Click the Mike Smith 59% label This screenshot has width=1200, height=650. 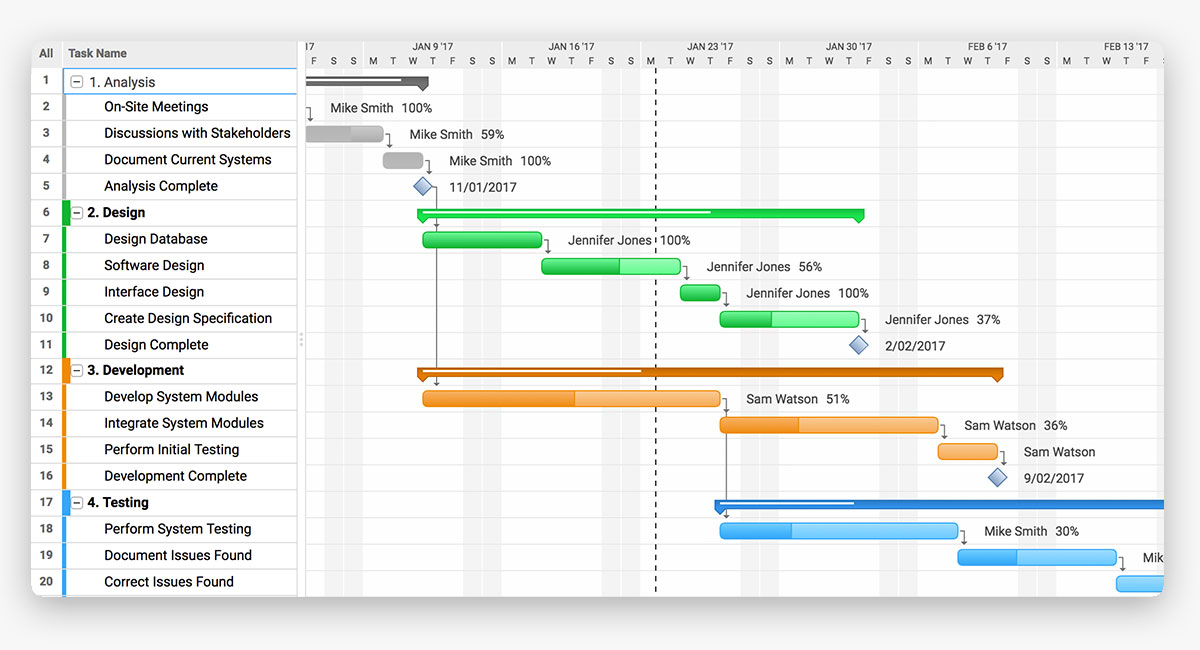(x=457, y=134)
